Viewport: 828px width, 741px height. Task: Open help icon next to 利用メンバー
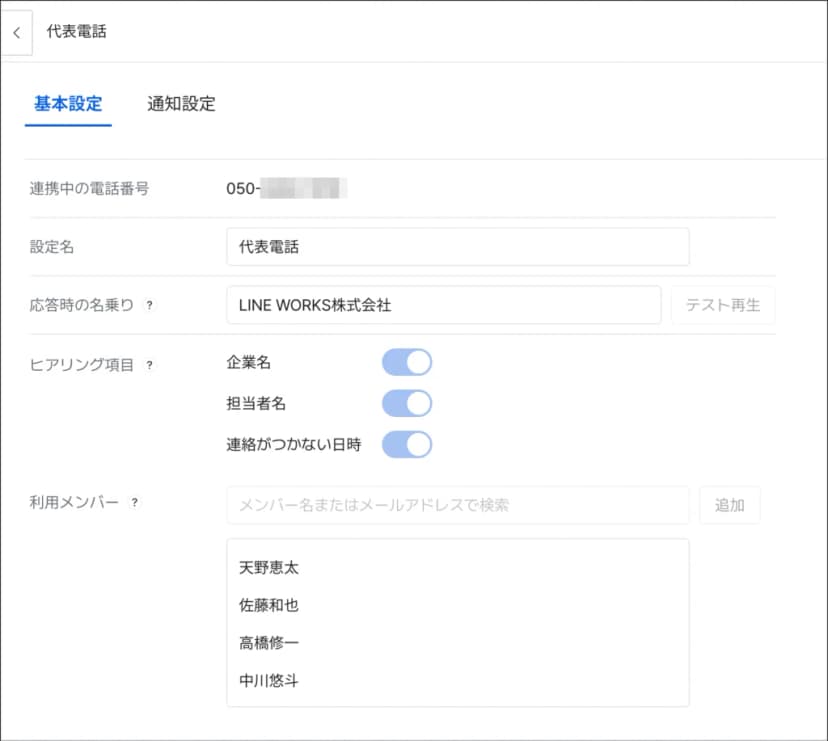point(135,502)
